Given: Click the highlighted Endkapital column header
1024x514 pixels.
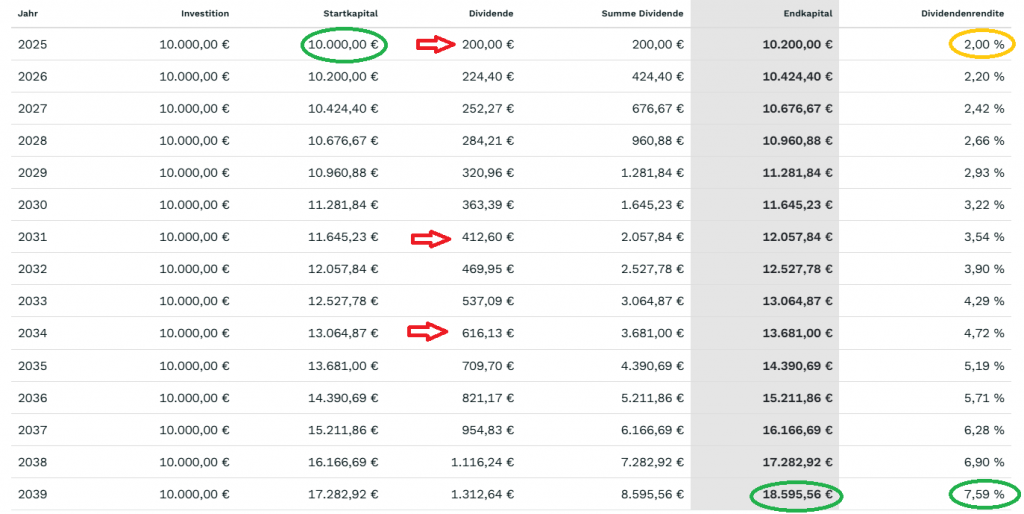Looking at the screenshot, I should click(x=808, y=14).
